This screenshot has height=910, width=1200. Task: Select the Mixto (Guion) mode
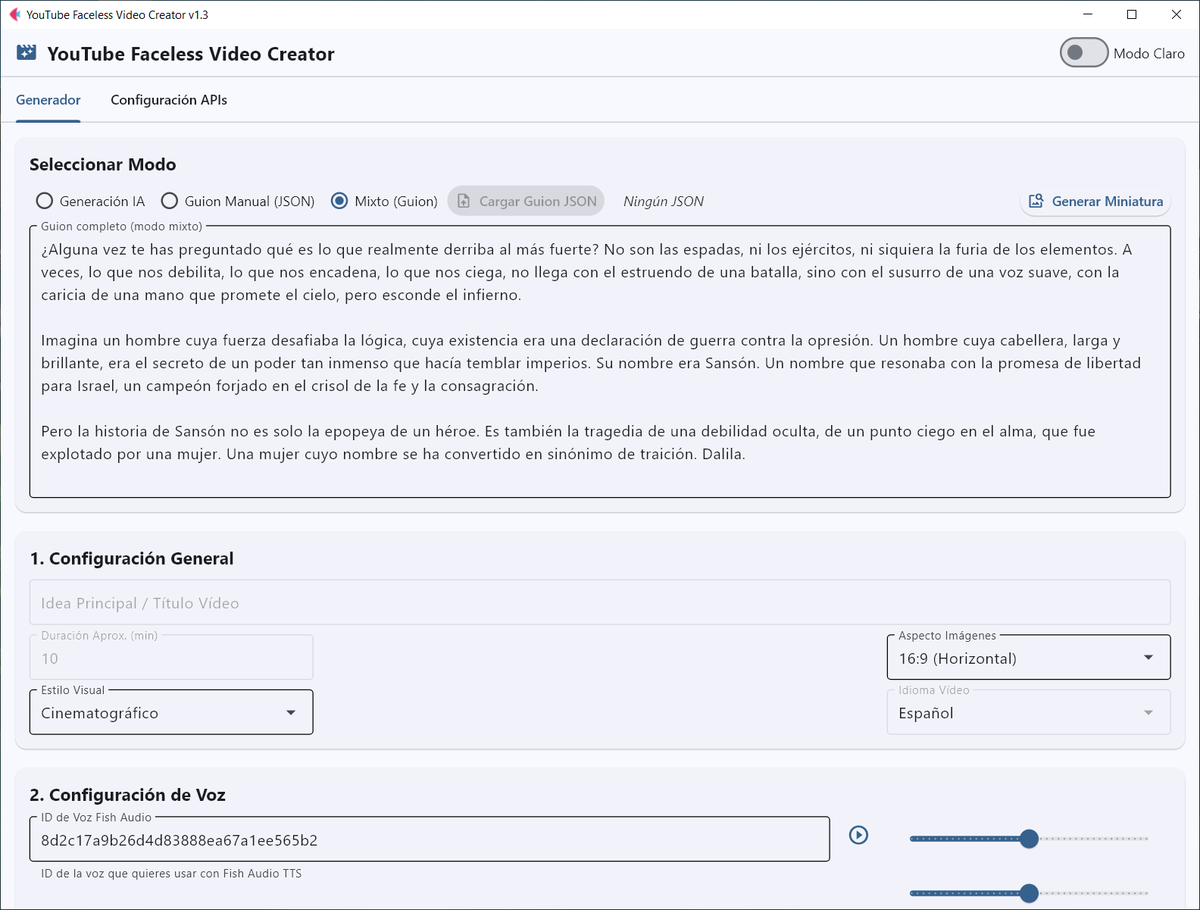tap(341, 200)
